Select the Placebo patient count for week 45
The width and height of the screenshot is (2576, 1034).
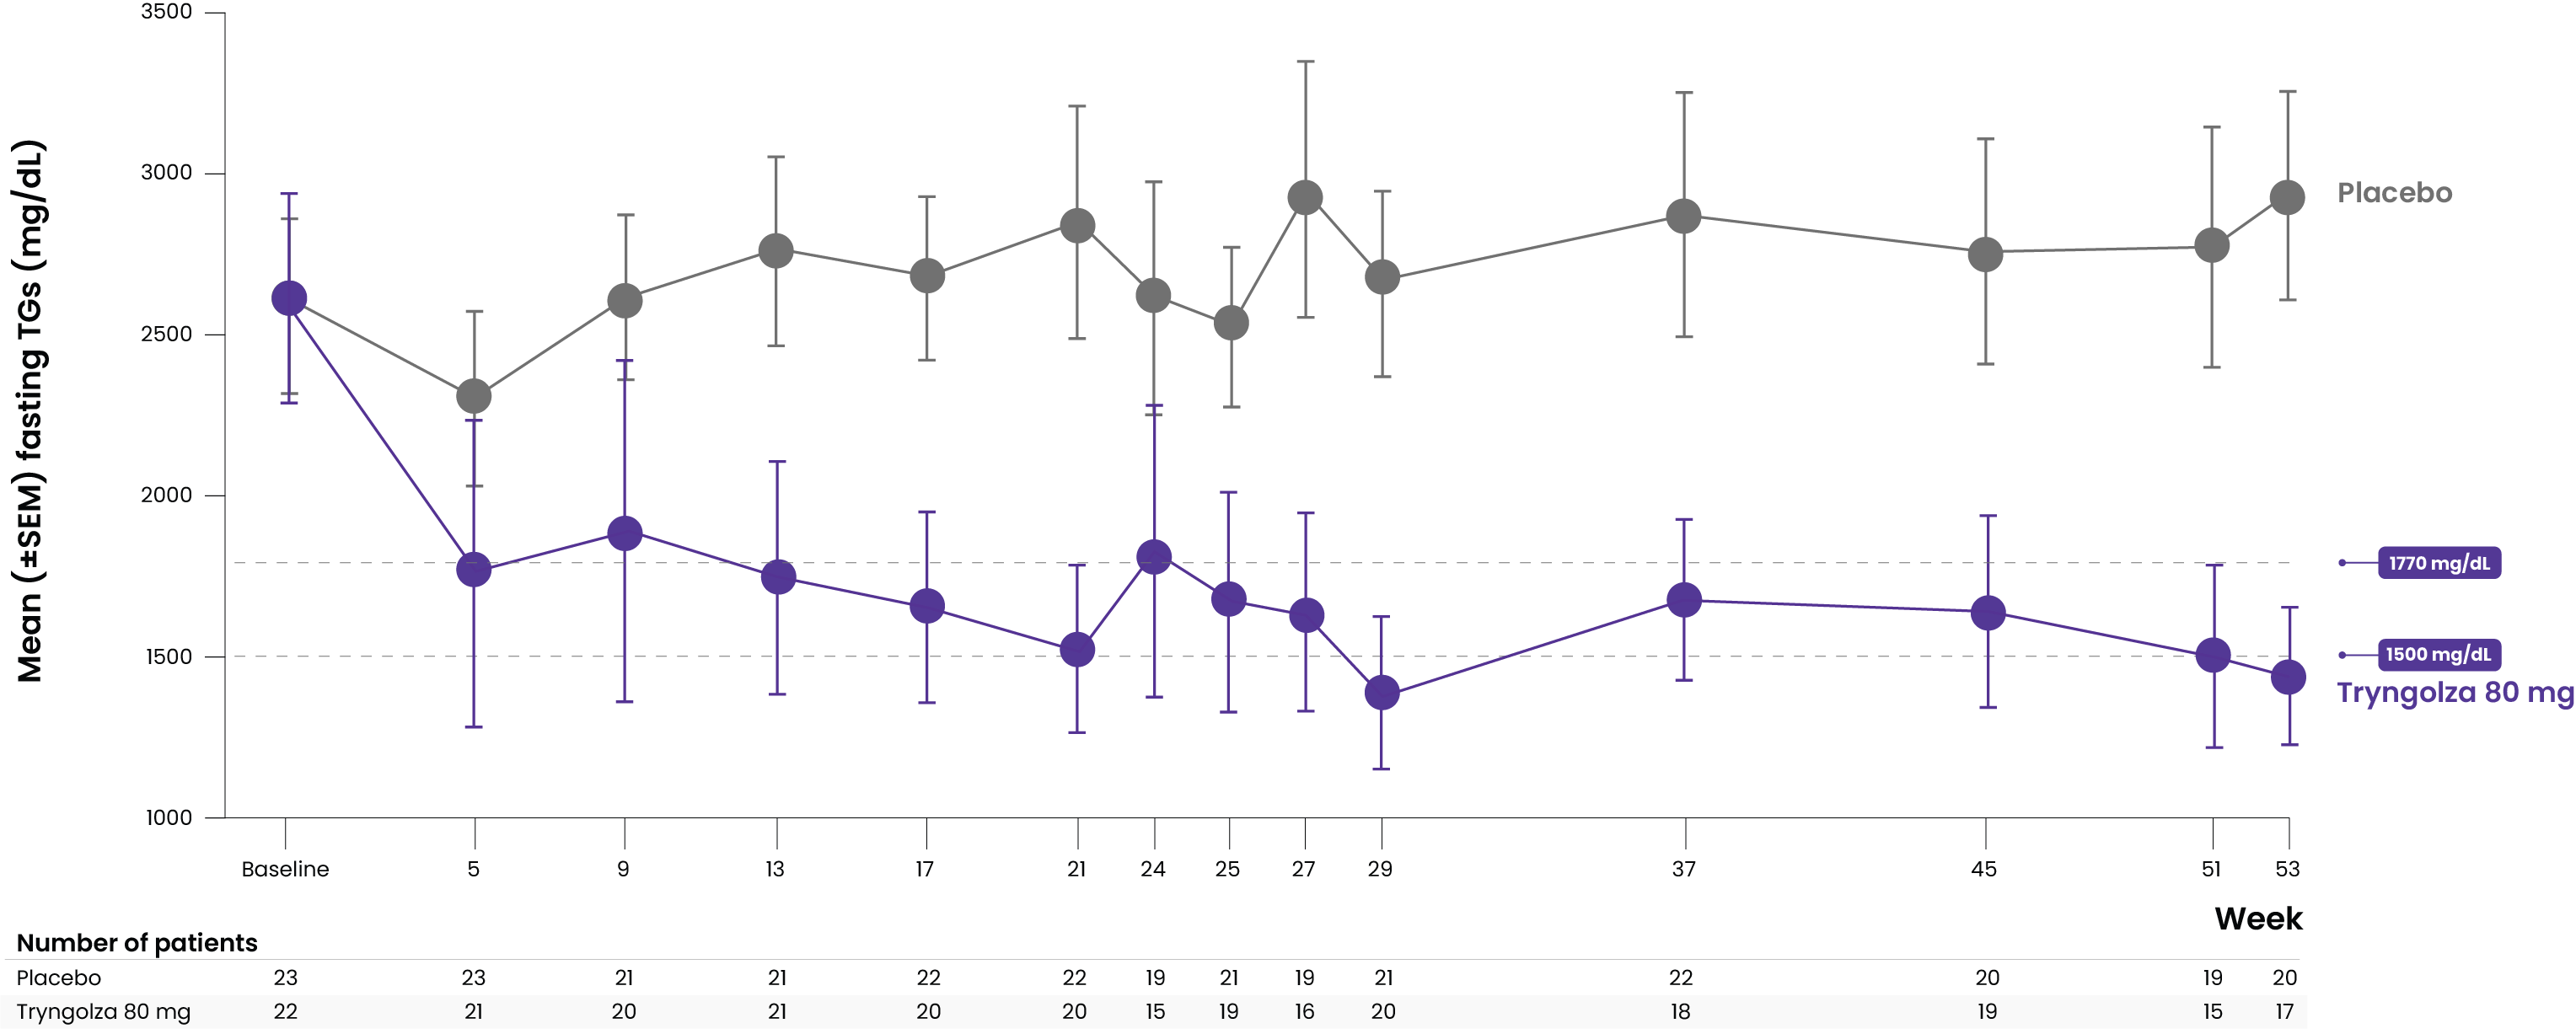(x=1987, y=978)
